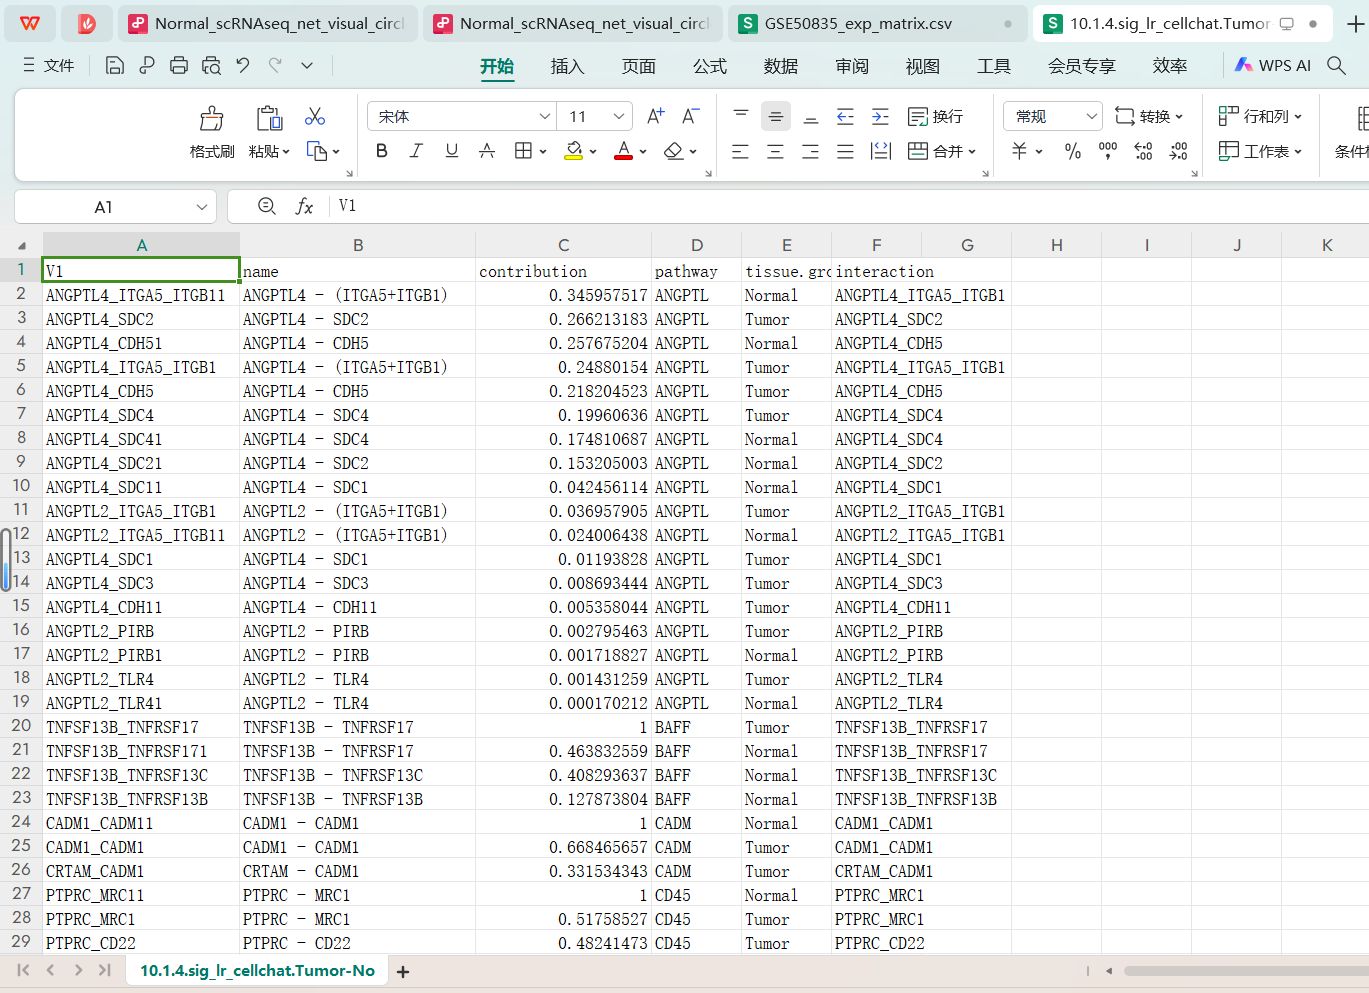
Task: Click the insert function fx icon
Action: [x=304, y=206]
